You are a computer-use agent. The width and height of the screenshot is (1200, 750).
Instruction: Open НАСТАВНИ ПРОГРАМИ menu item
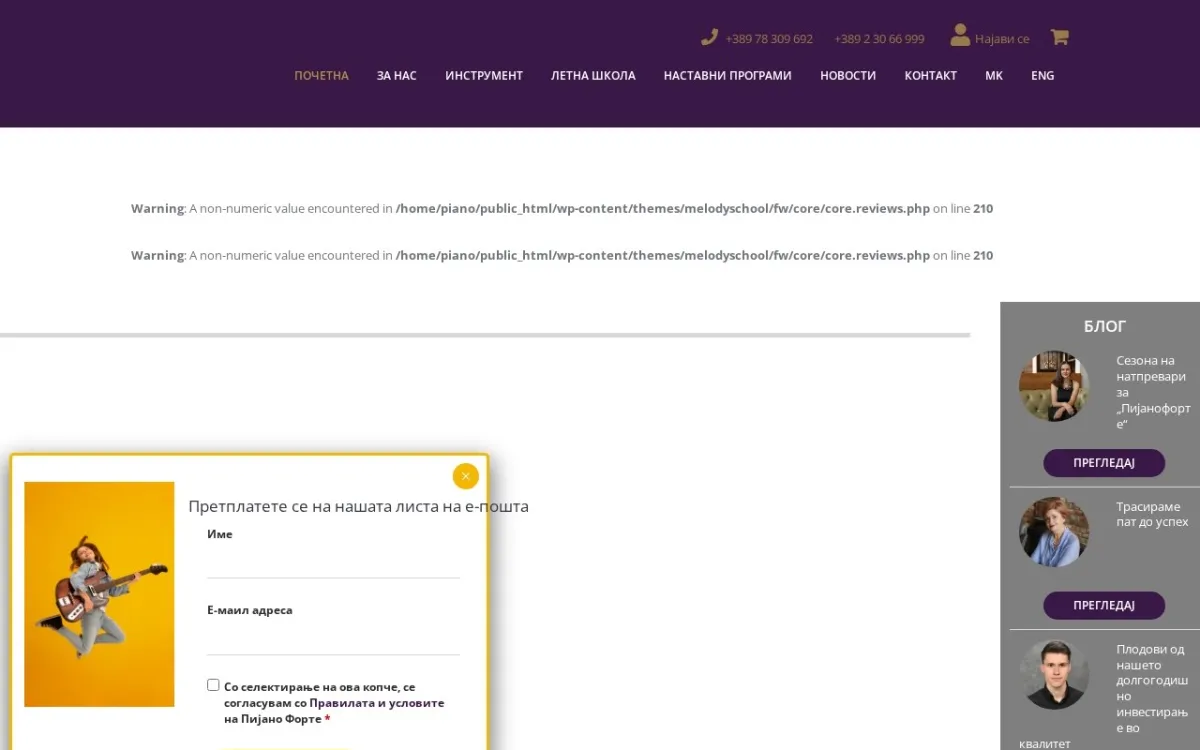(x=727, y=76)
